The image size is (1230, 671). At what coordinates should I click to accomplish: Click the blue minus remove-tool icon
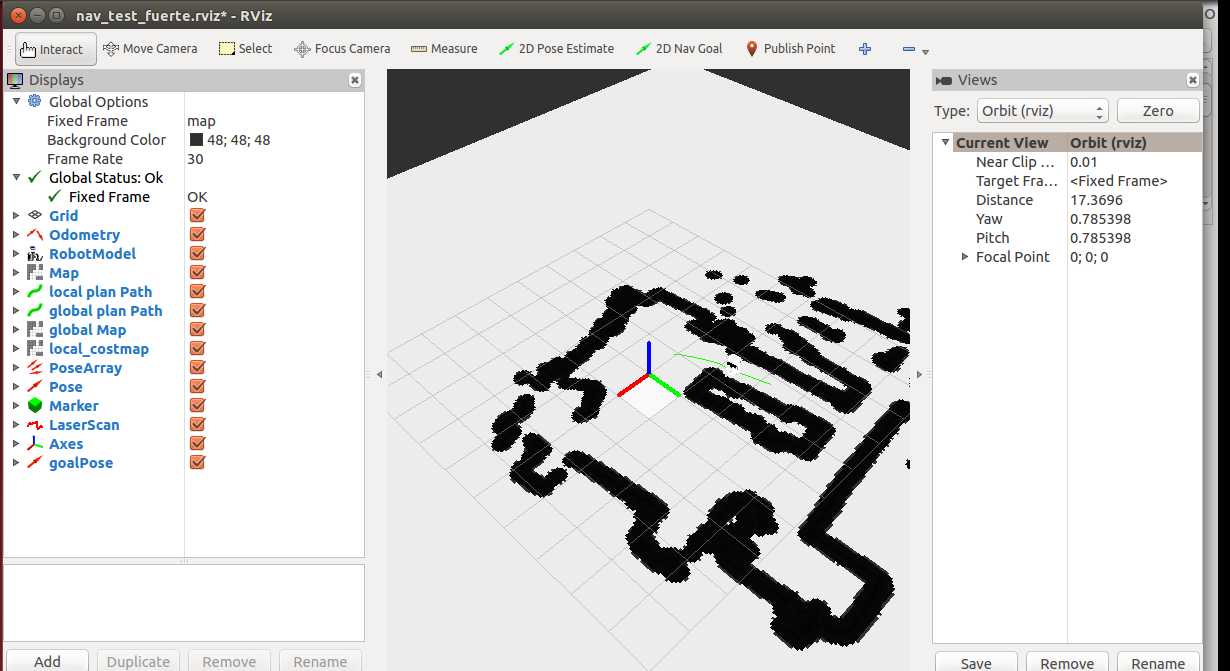pos(908,48)
